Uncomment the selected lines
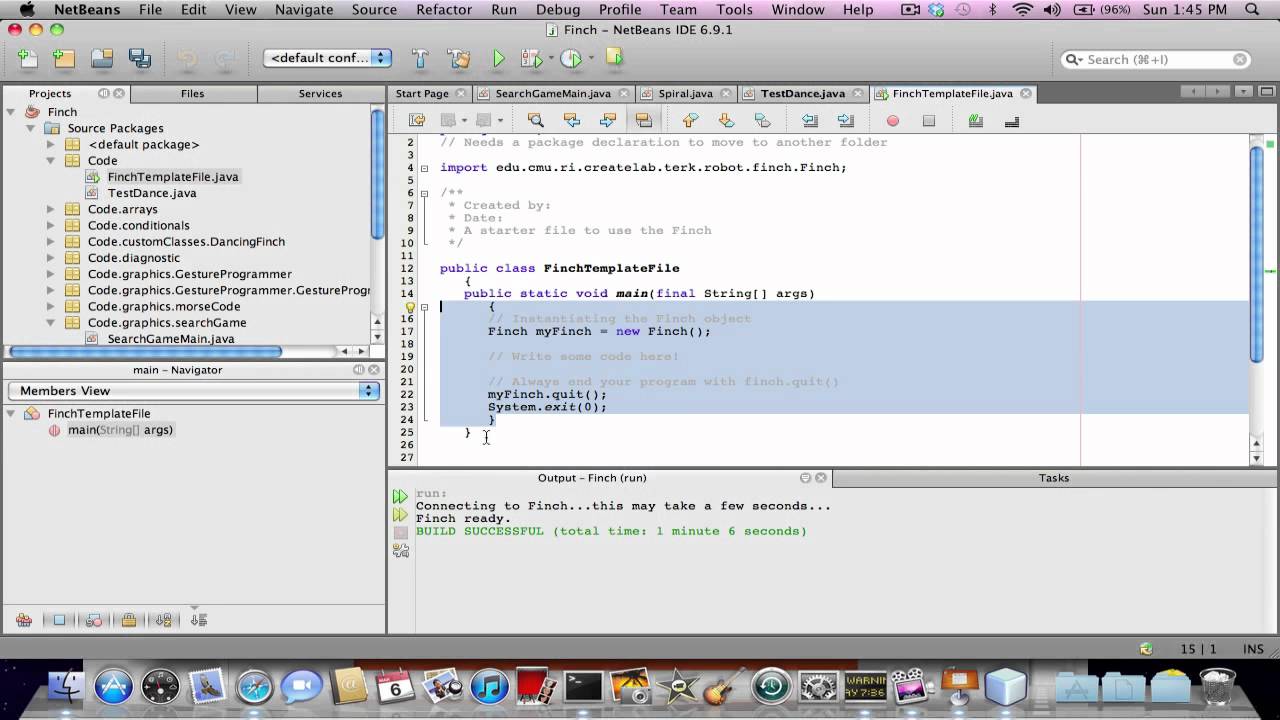This screenshot has height=720, width=1280. [1011, 121]
